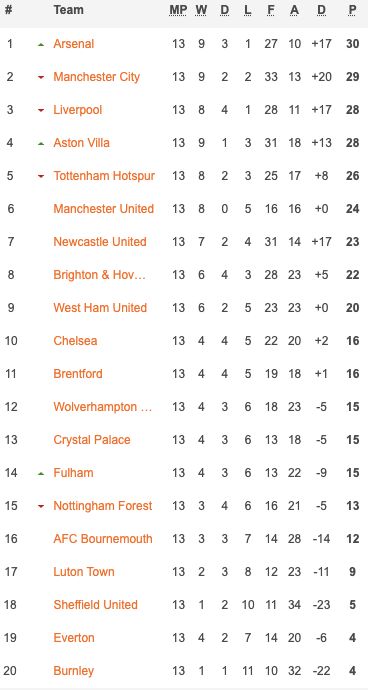
Task: Click the red down arrow beside Nottingham Forest
Action: [41, 506]
